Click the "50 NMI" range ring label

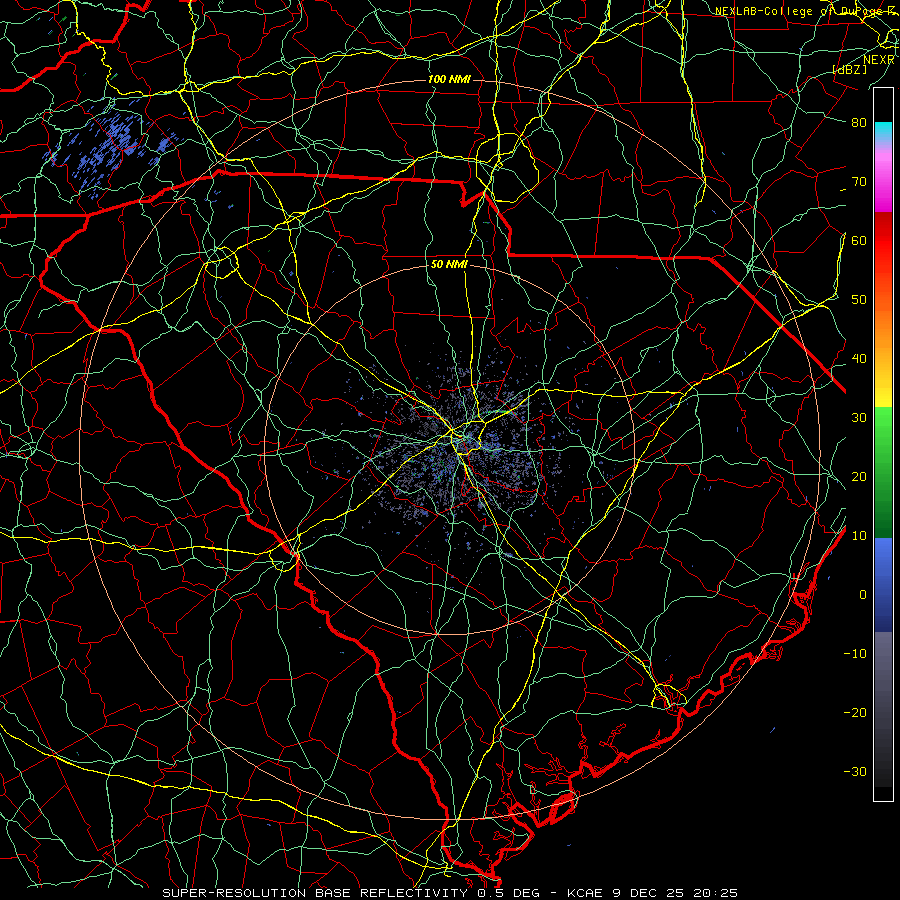coord(449,265)
